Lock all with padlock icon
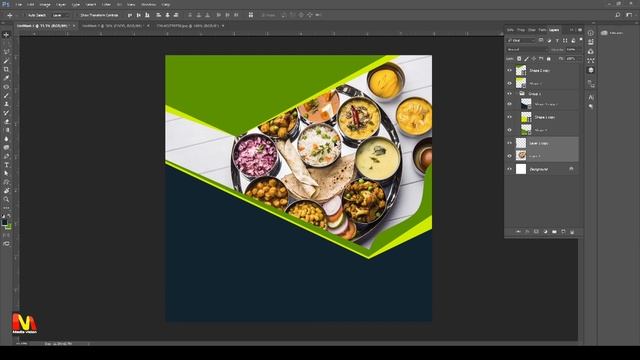Screen dimensions: 640x360 pos(549,59)
